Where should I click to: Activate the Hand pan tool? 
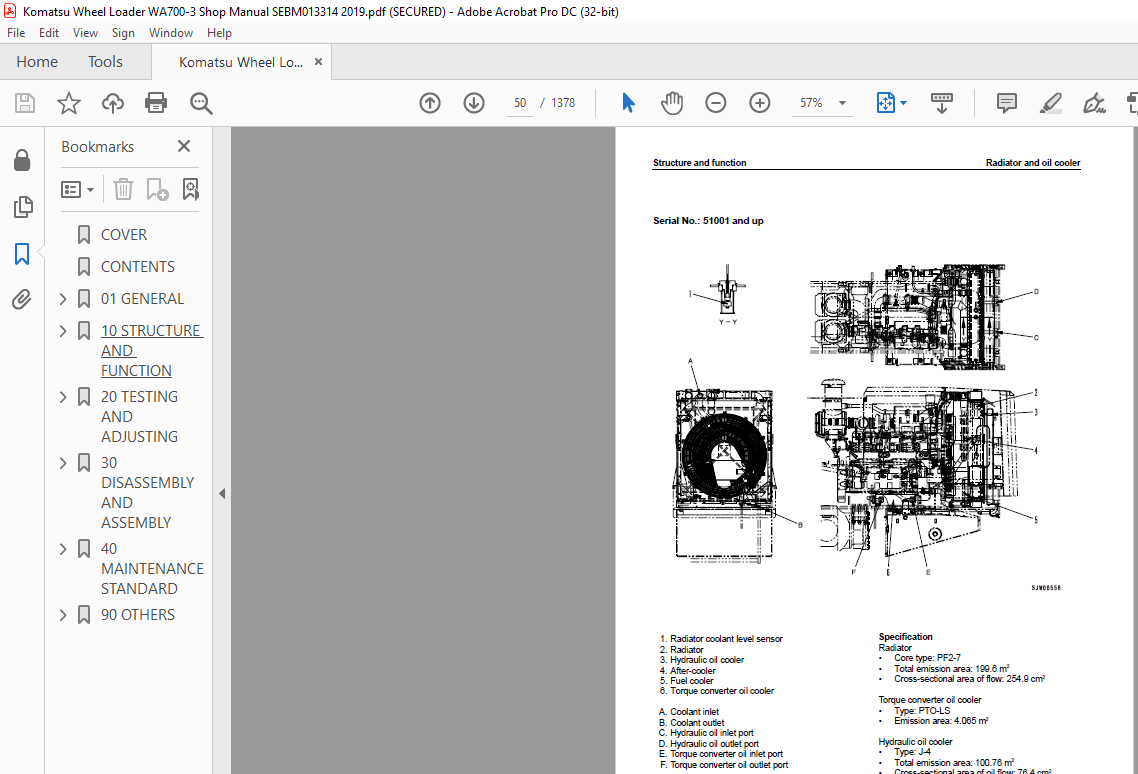click(x=672, y=103)
